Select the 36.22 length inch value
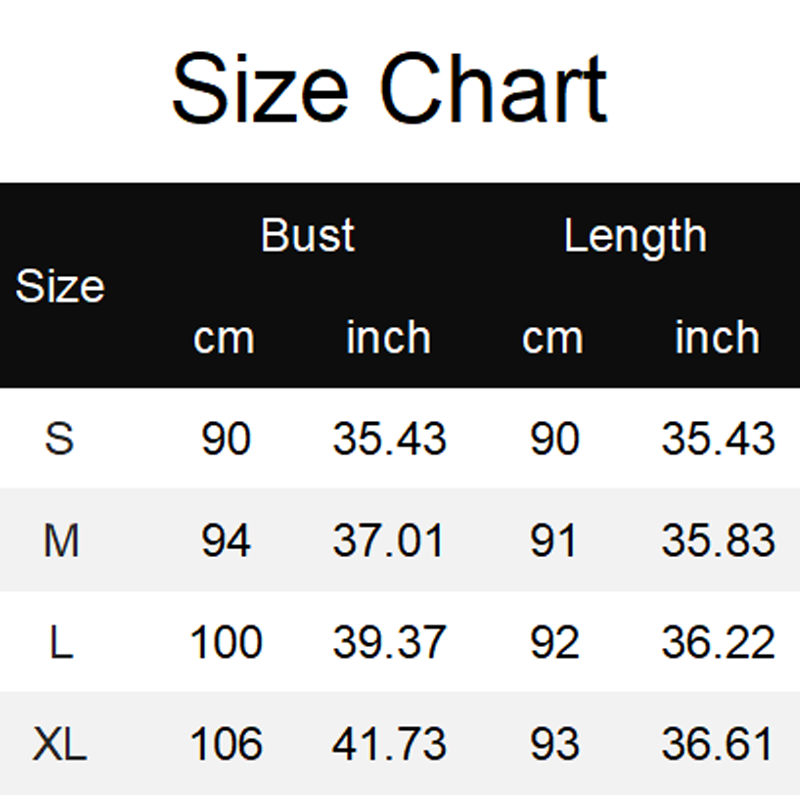 pos(718,643)
